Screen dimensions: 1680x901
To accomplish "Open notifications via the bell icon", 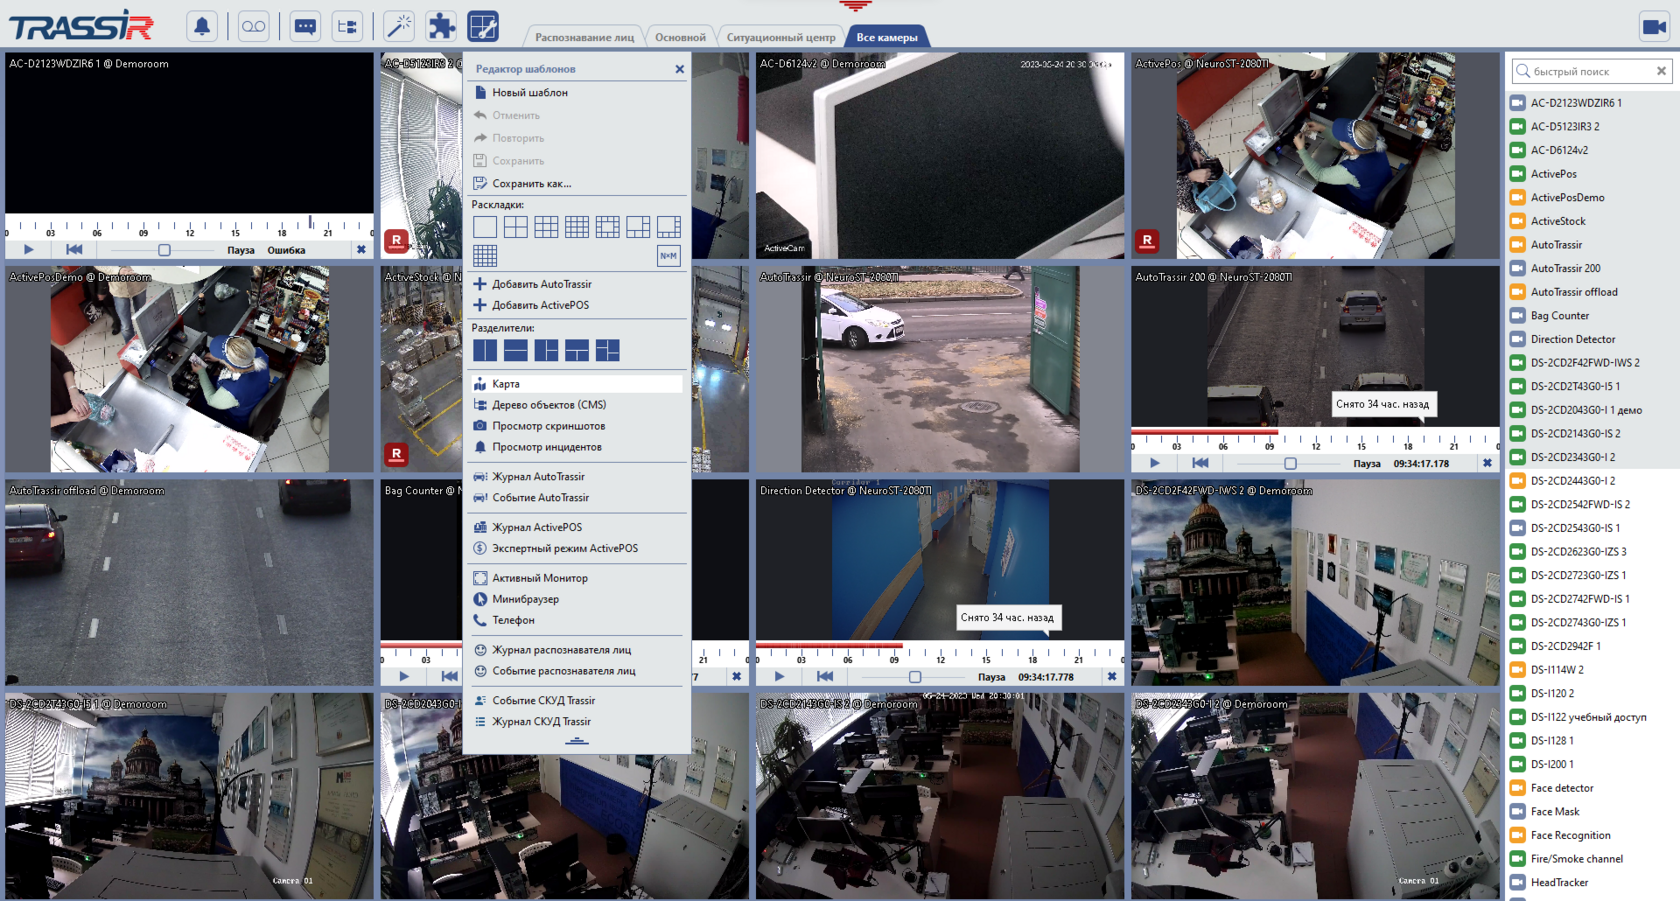I will [202, 26].
